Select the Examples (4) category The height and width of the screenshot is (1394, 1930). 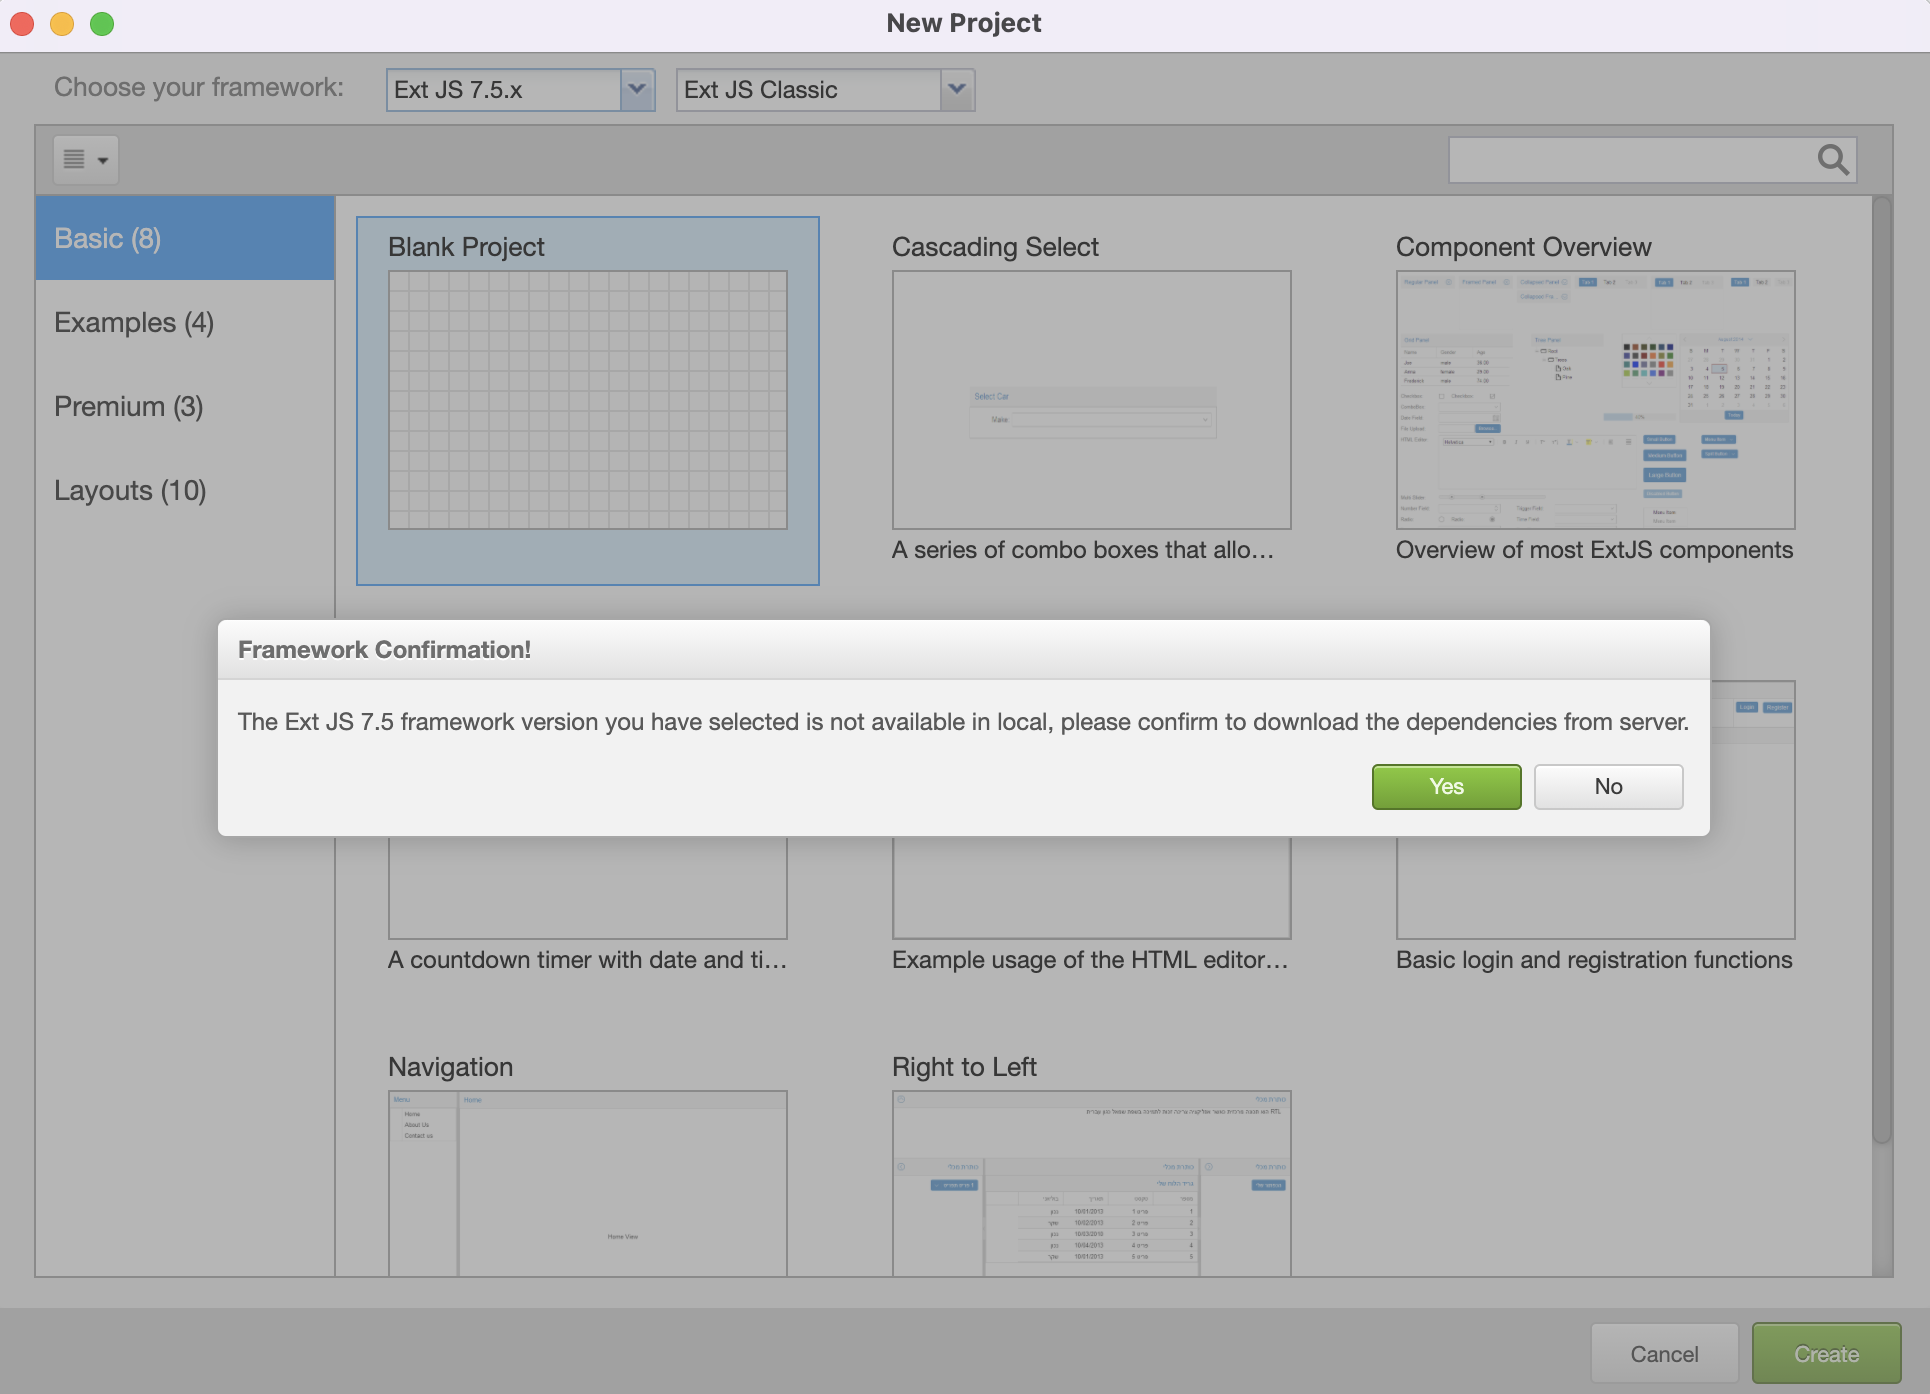[x=185, y=322]
